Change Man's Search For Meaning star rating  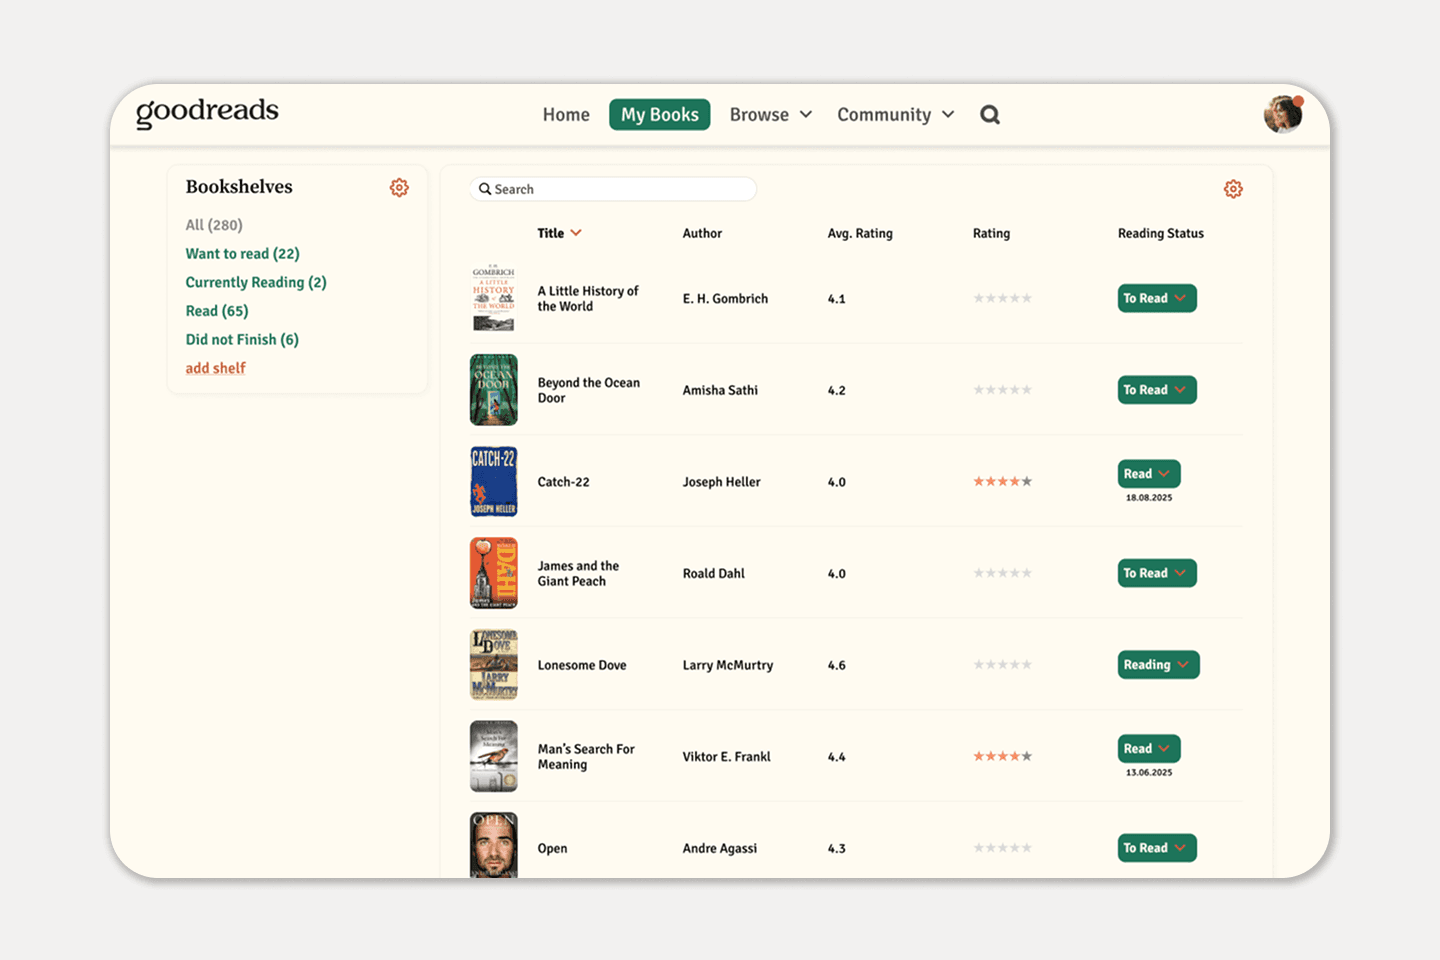pyautogui.click(x=1003, y=756)
